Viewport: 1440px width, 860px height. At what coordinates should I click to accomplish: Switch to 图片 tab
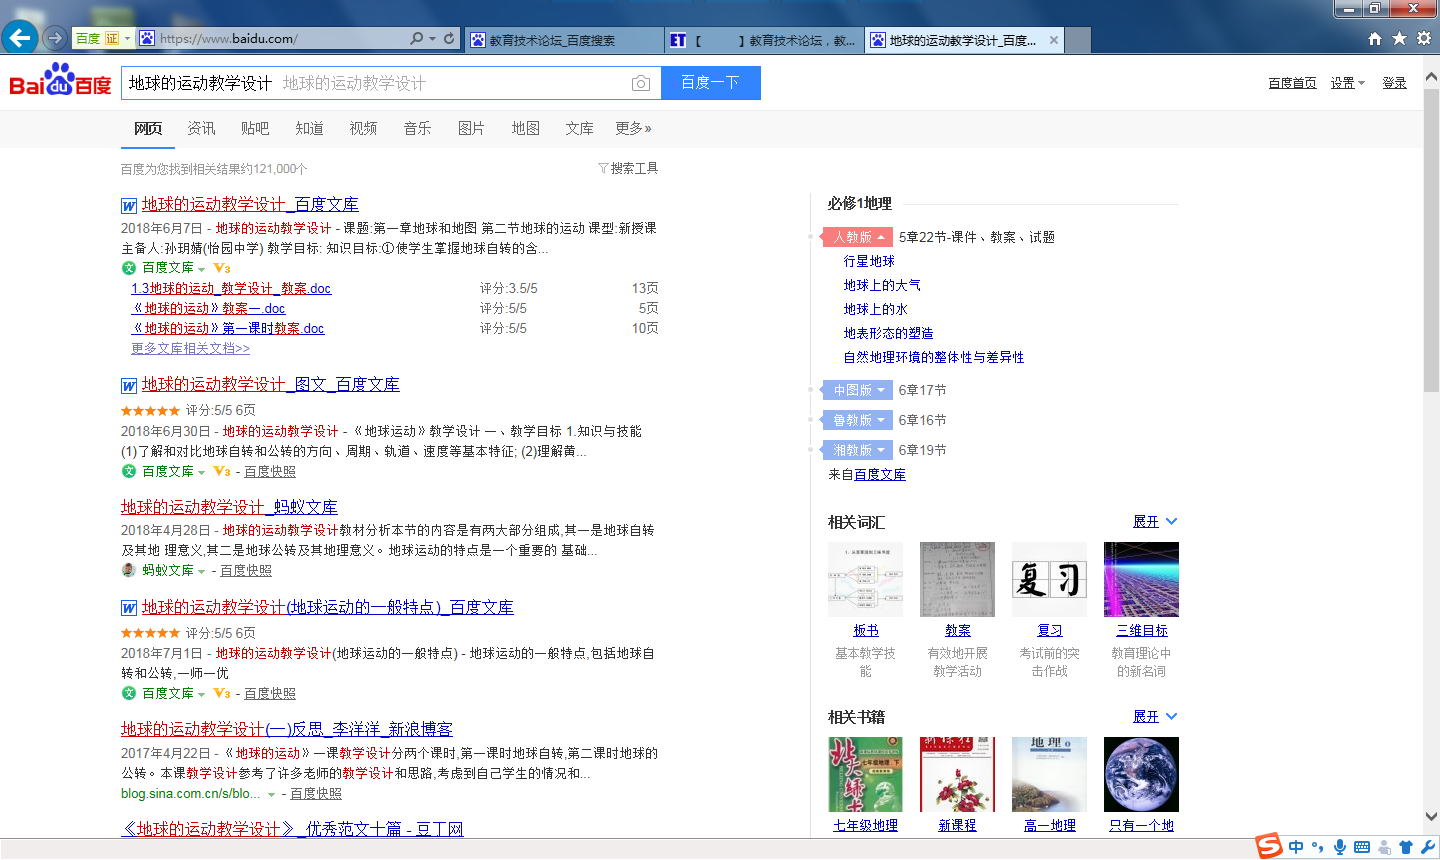pyautogui.click(x=471, y=128)
